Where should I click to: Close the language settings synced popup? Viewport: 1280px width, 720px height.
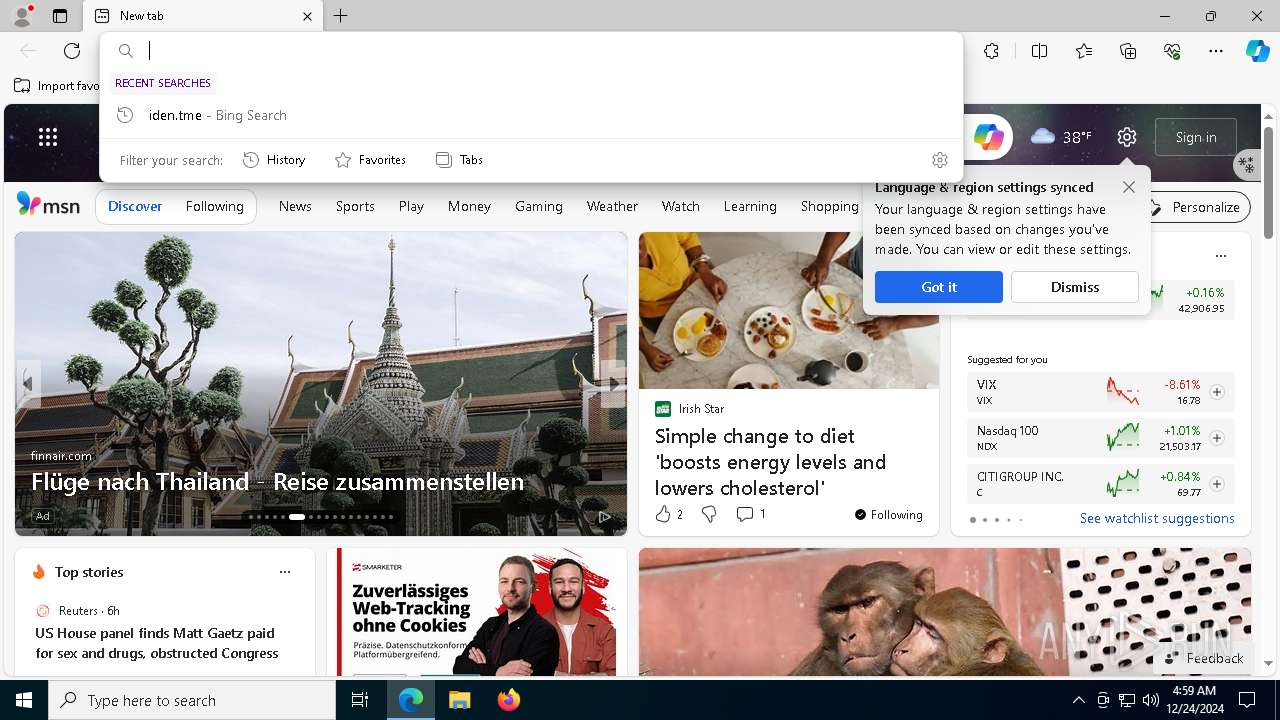[x=1128, y=187]
